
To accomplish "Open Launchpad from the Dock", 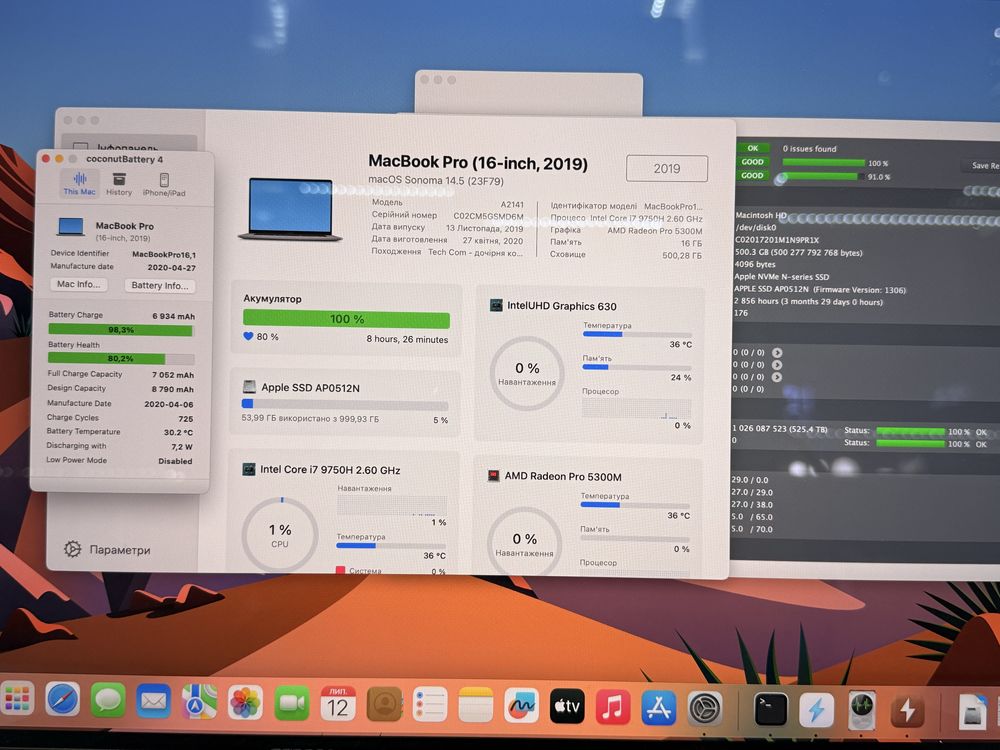I will pyautogui.click(x=17, y=700).
